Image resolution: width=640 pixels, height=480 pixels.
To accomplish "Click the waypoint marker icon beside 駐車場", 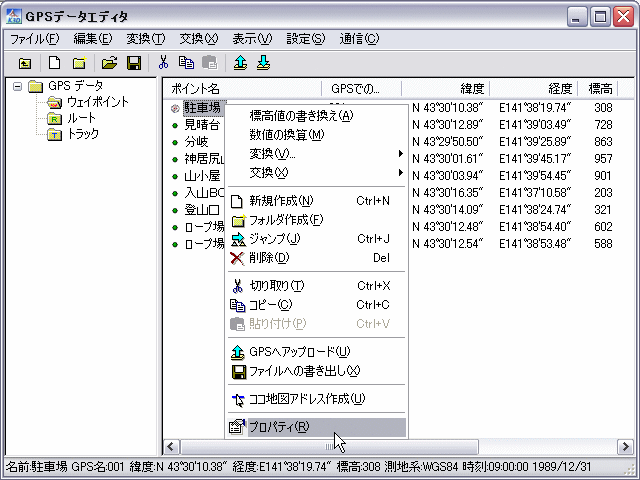I will (x=175, y=108).
